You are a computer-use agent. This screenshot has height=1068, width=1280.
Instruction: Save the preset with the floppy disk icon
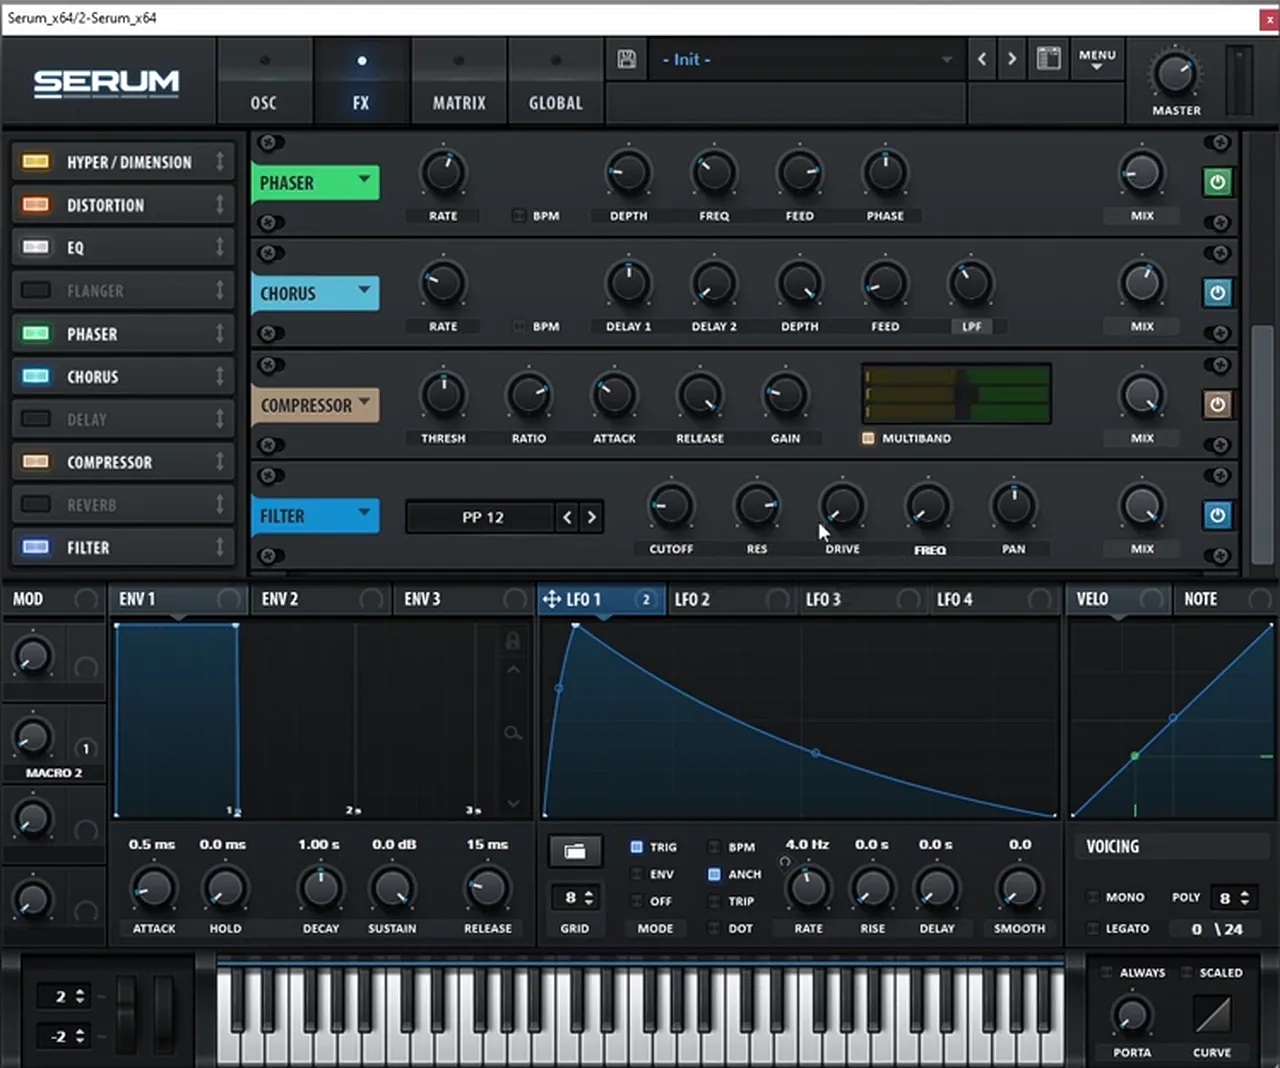pos(627,59)
